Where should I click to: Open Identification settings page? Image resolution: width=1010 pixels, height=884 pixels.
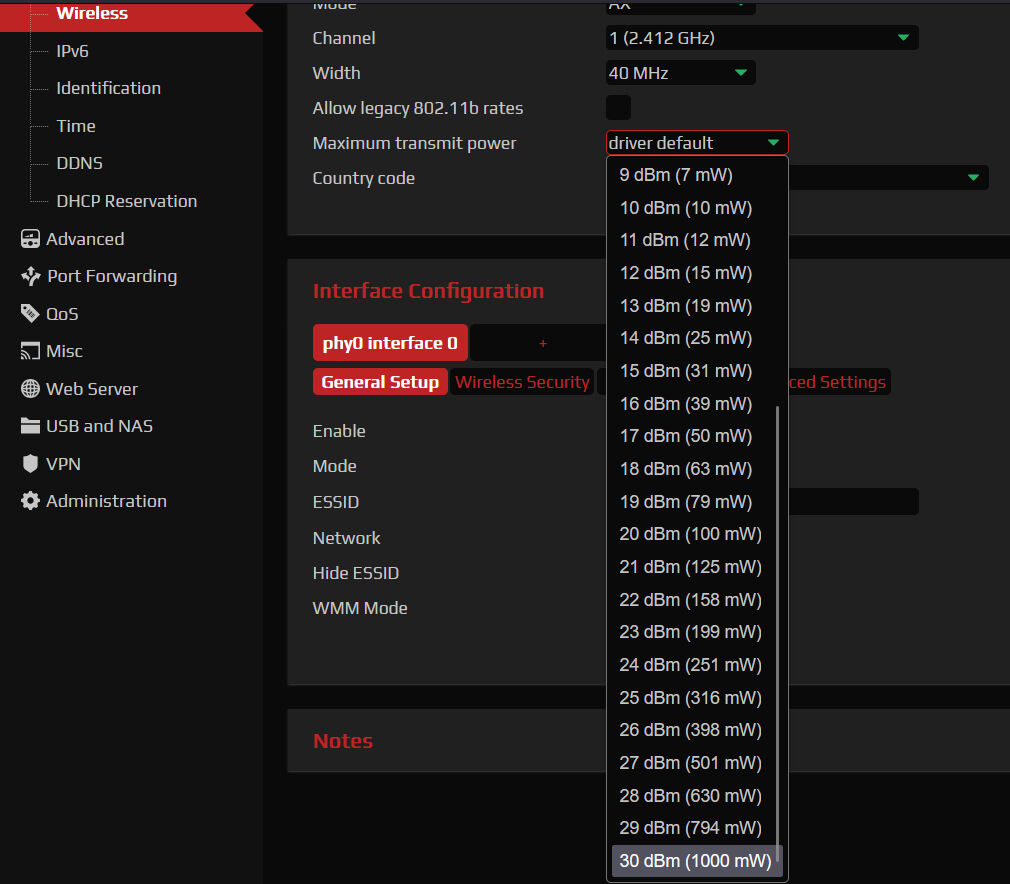108,88
